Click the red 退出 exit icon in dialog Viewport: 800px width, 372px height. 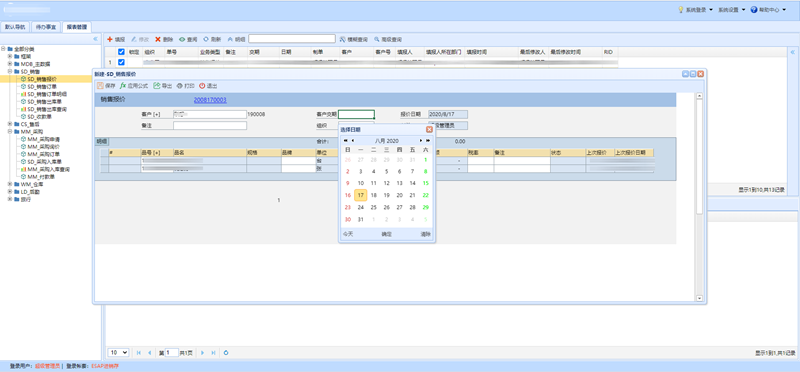[x=202, y=86]
